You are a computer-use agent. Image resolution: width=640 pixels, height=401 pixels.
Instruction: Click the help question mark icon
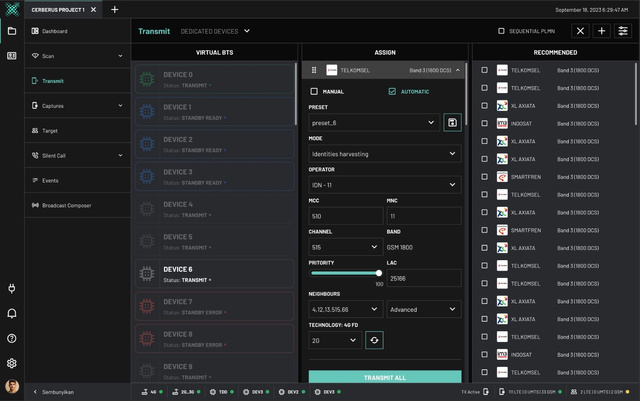coord(12,338)
